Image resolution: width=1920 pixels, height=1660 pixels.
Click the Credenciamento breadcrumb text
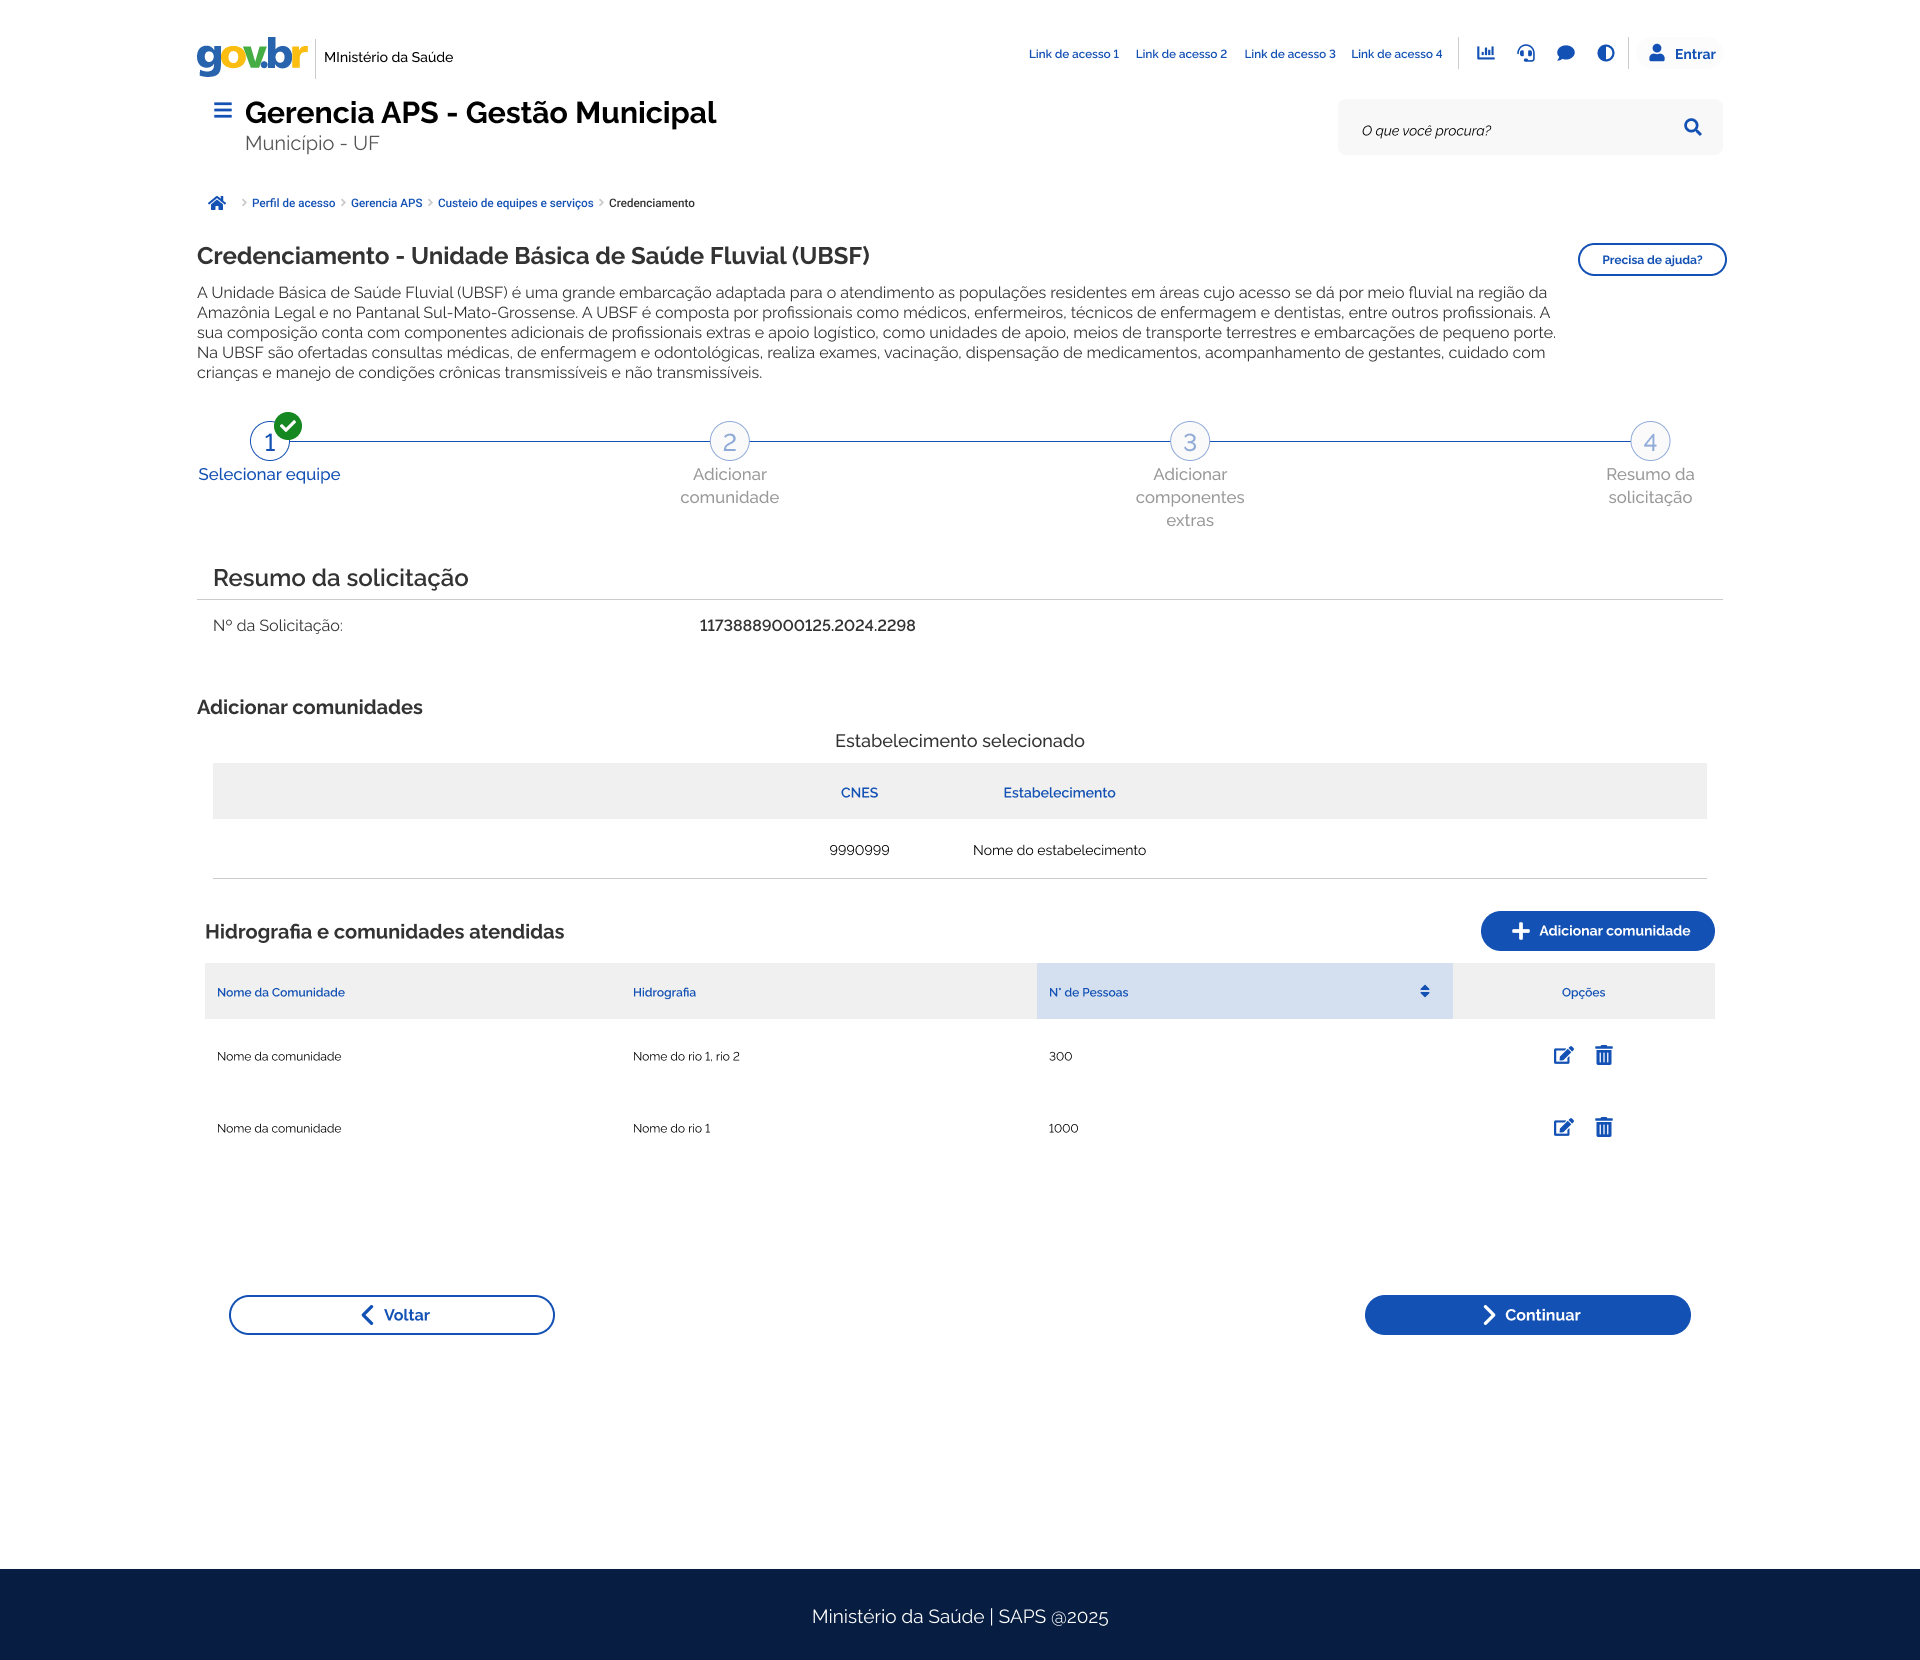[652, 203]
